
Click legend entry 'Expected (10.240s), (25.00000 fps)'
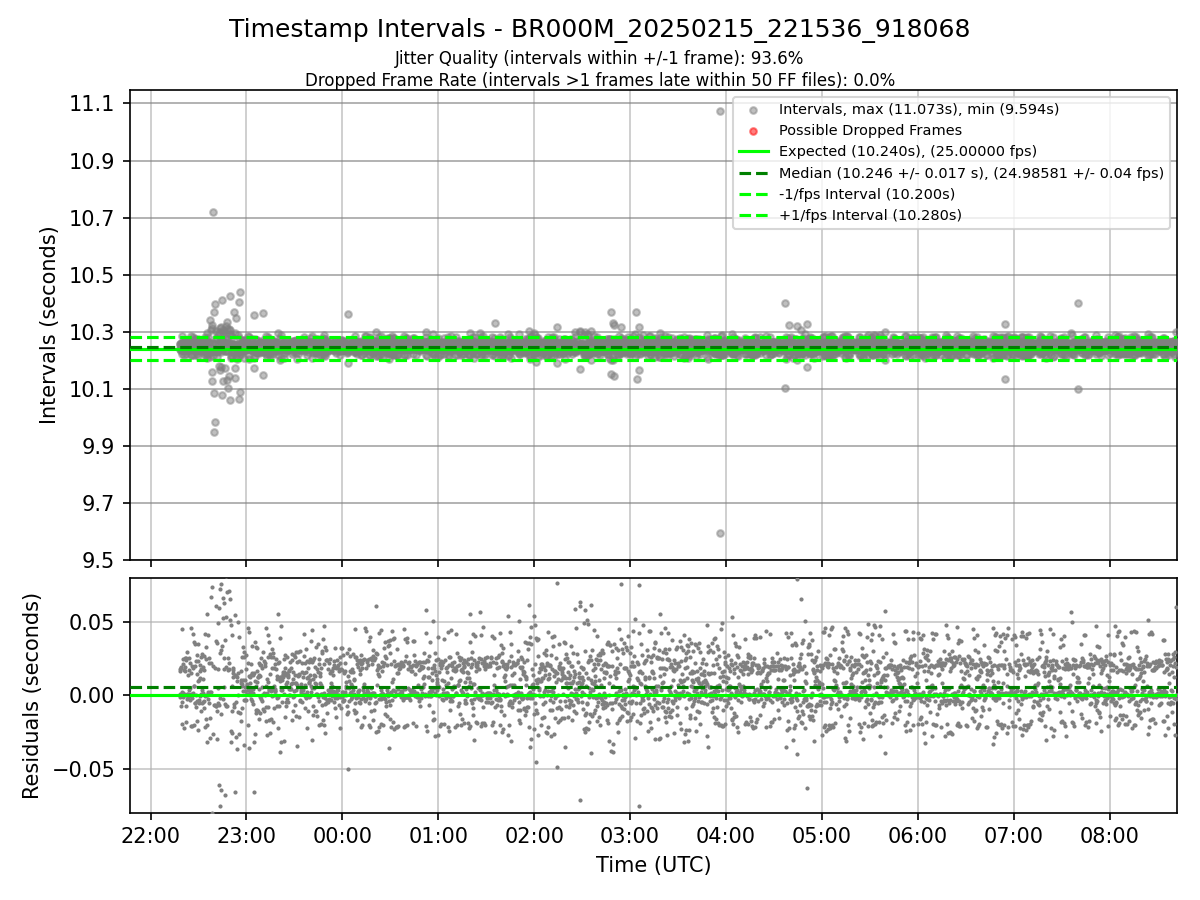[907, 151]
